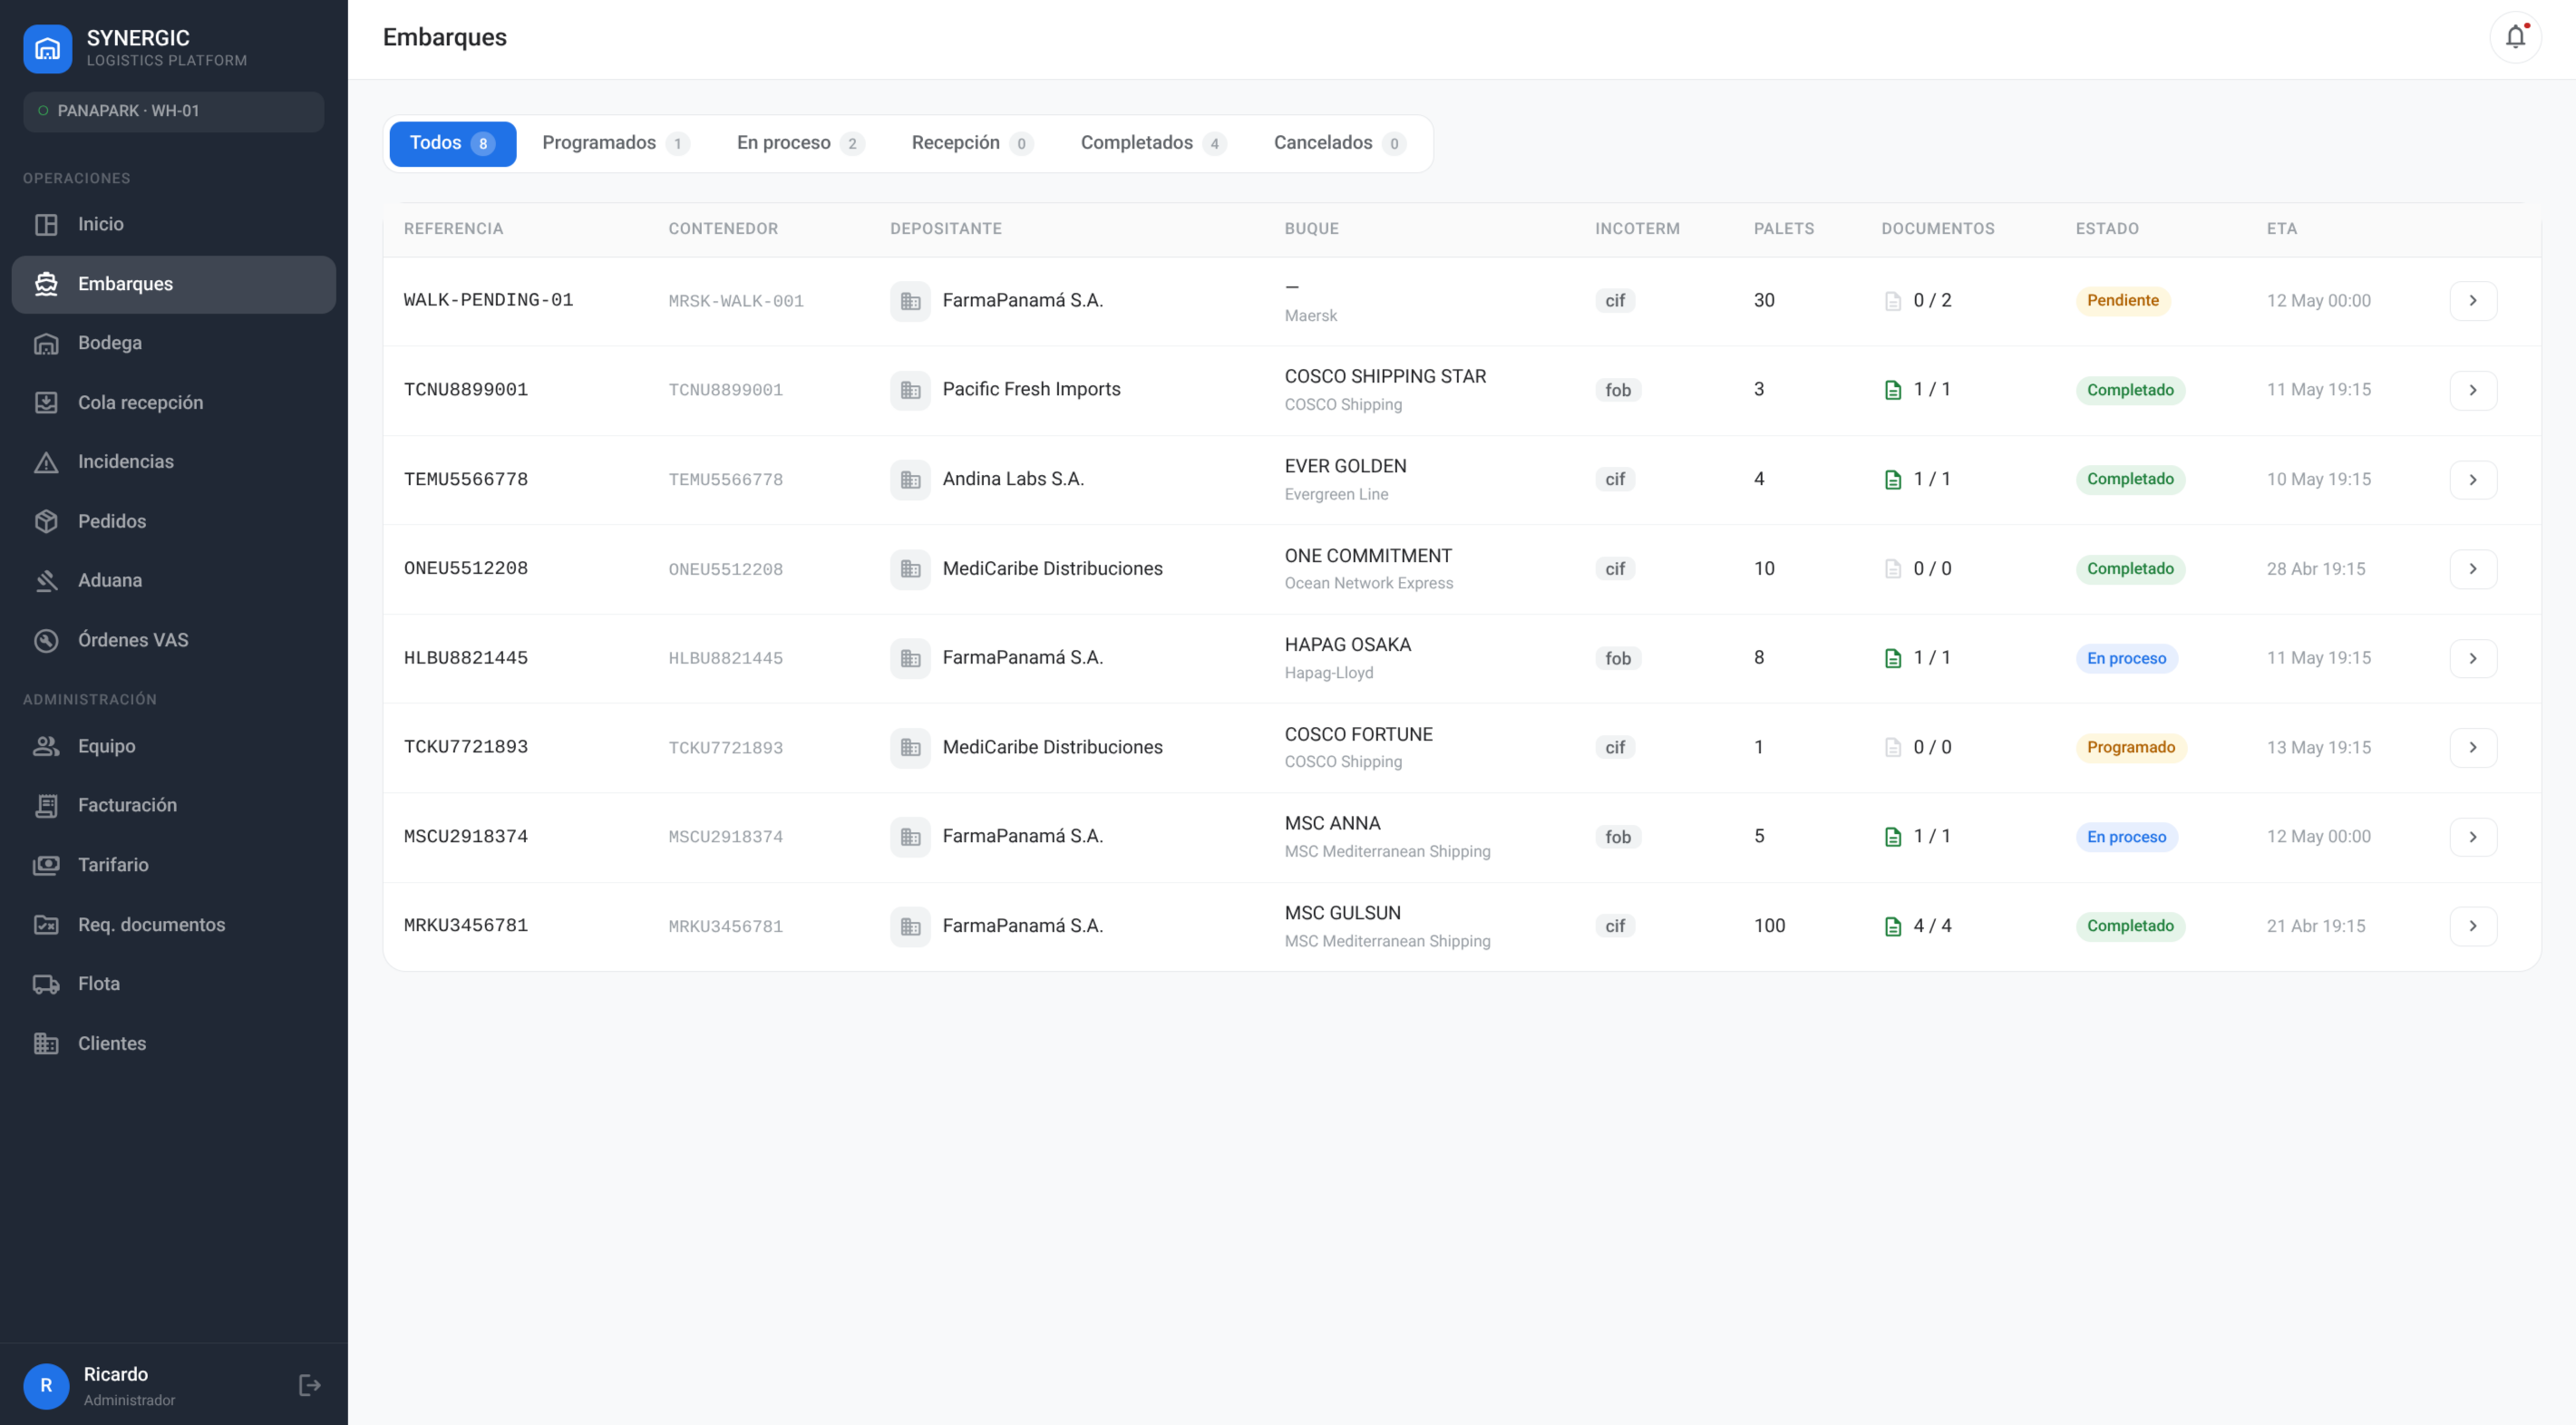2576x1425 pixels.
Task: Open details chevron for TCKU7721893
Action: coord(2472,748)
